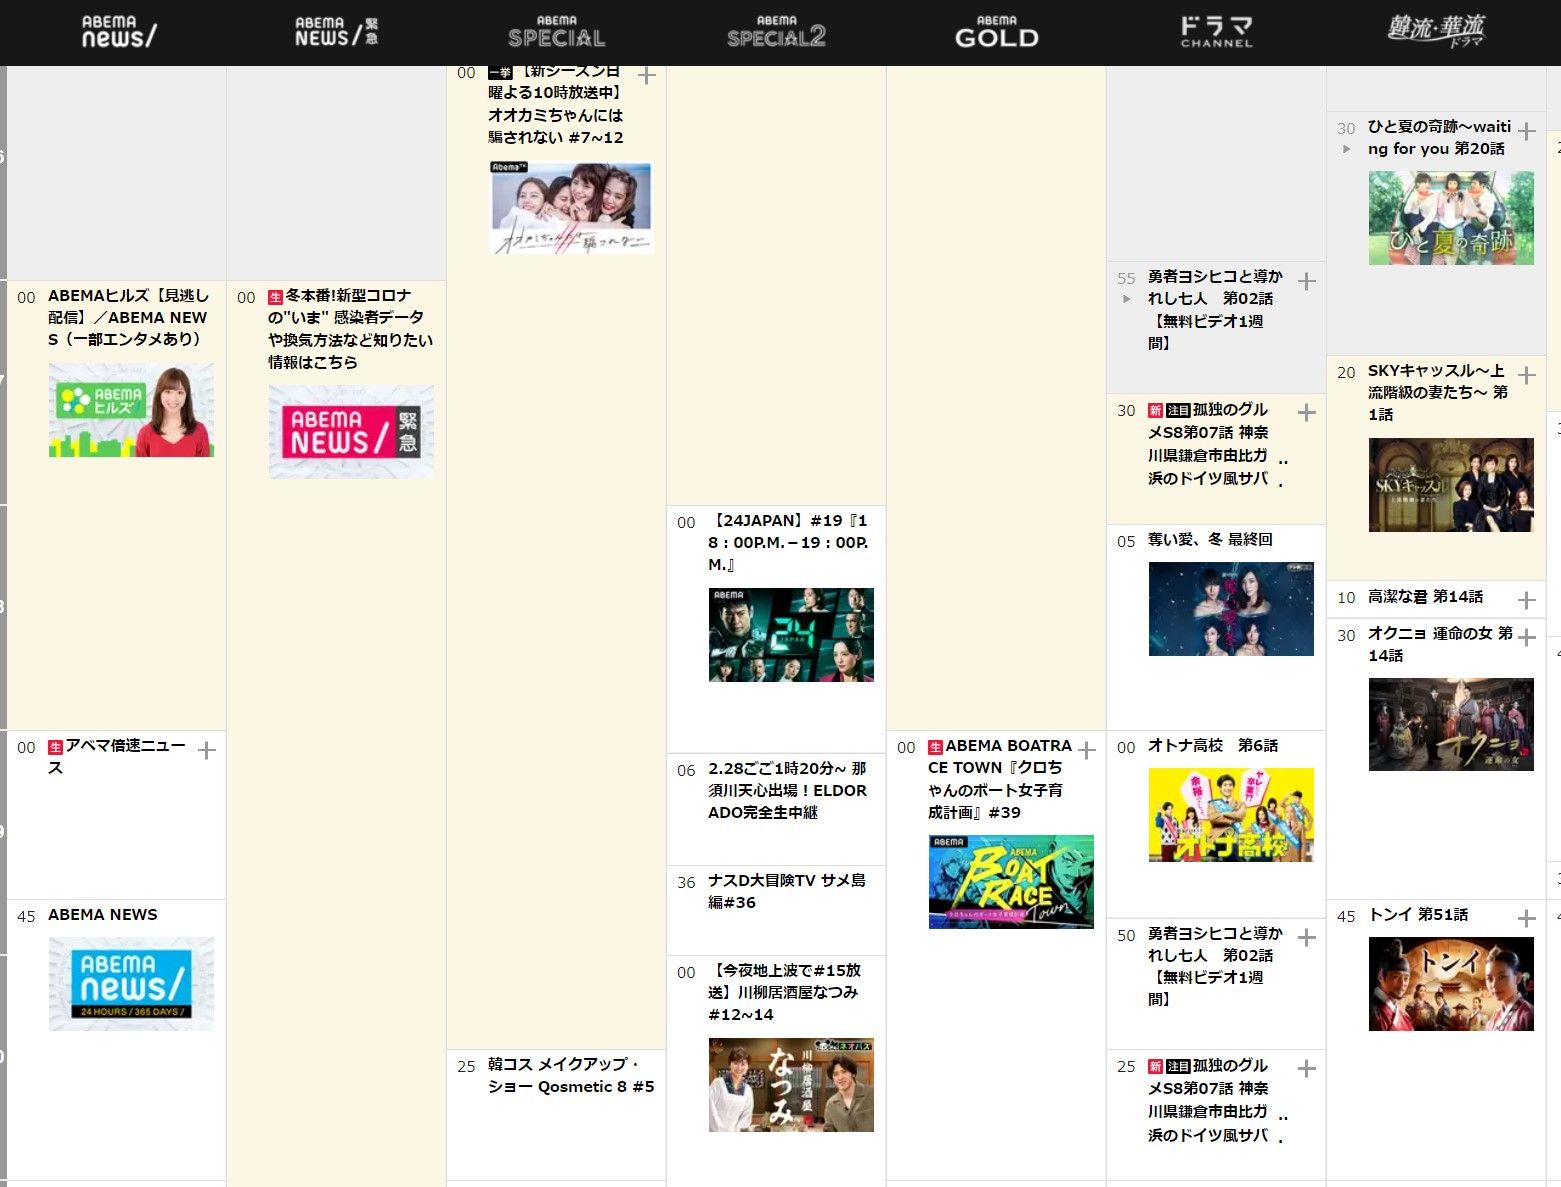1561x1187 pixels.
Task: Open ABEMA BOATRACE TOWN クロちゃん title
Action: pos(1000,779)
